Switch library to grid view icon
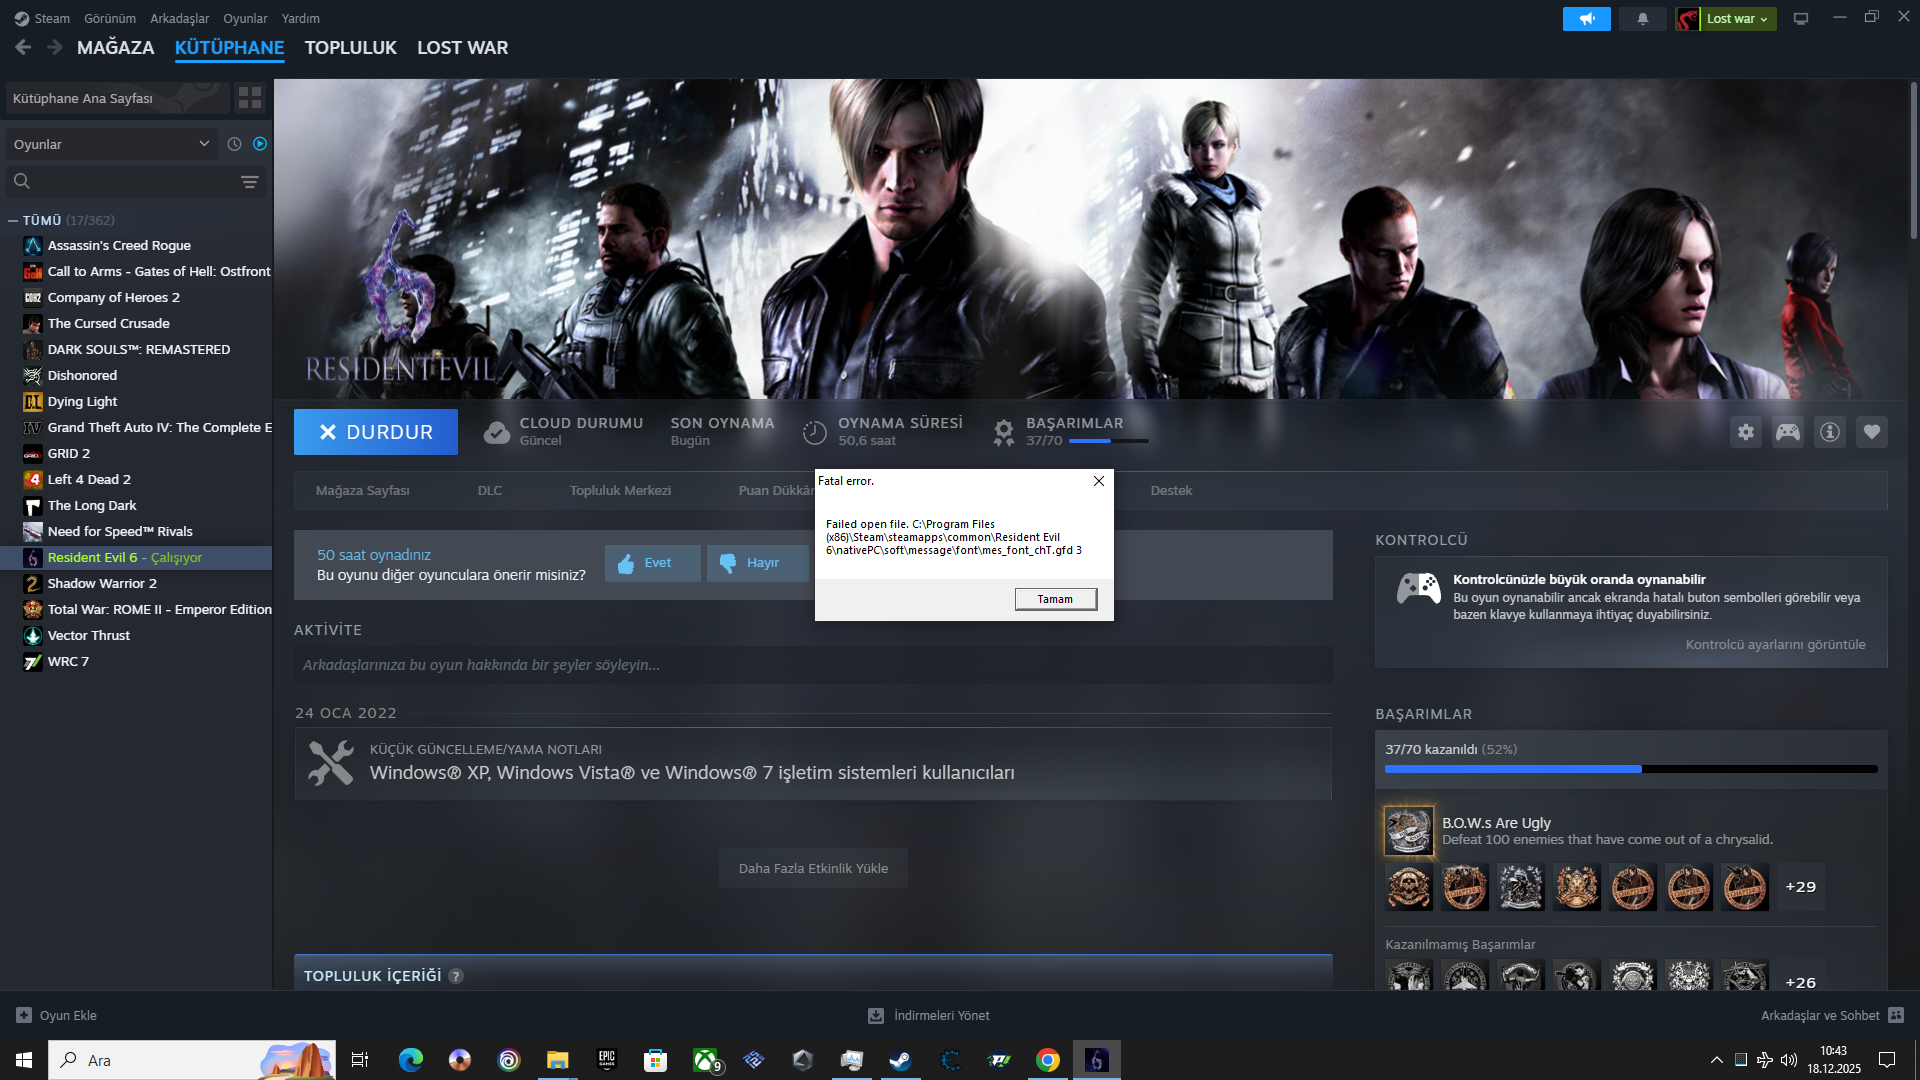 click(250, 98)
